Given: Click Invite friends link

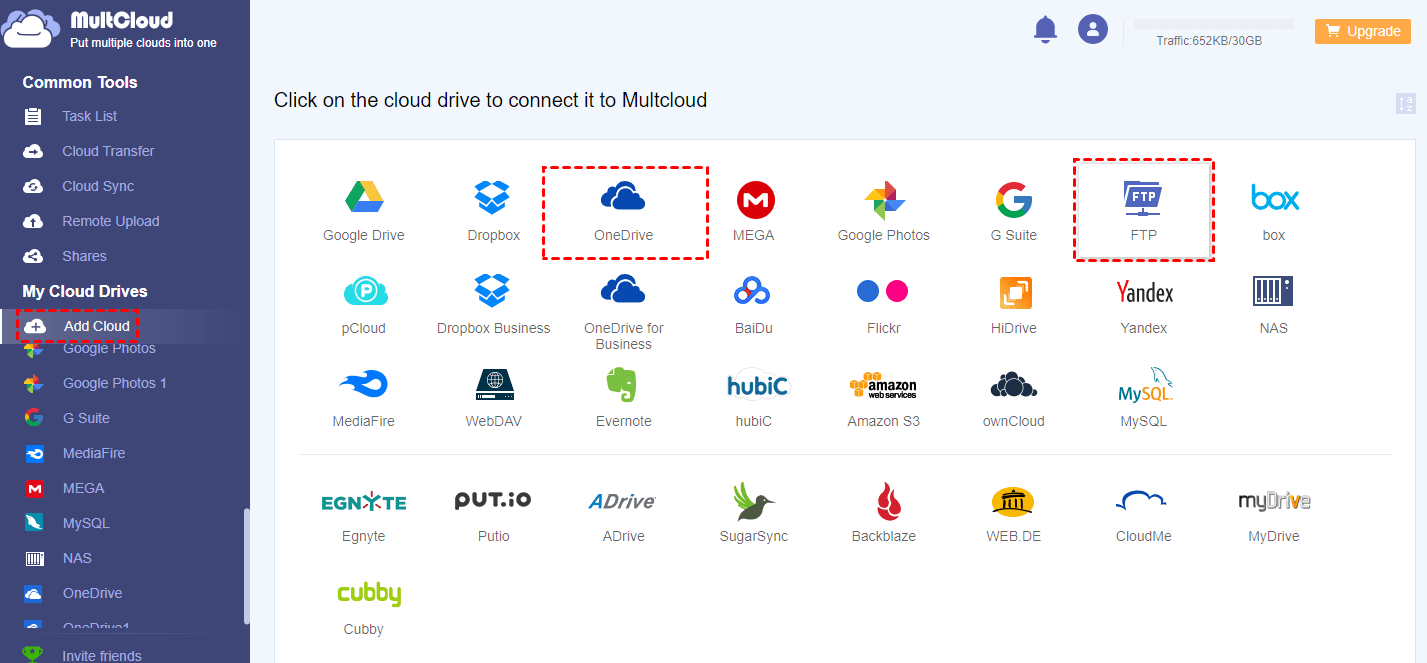Looking at the screenshot, I should click(101, 655).
